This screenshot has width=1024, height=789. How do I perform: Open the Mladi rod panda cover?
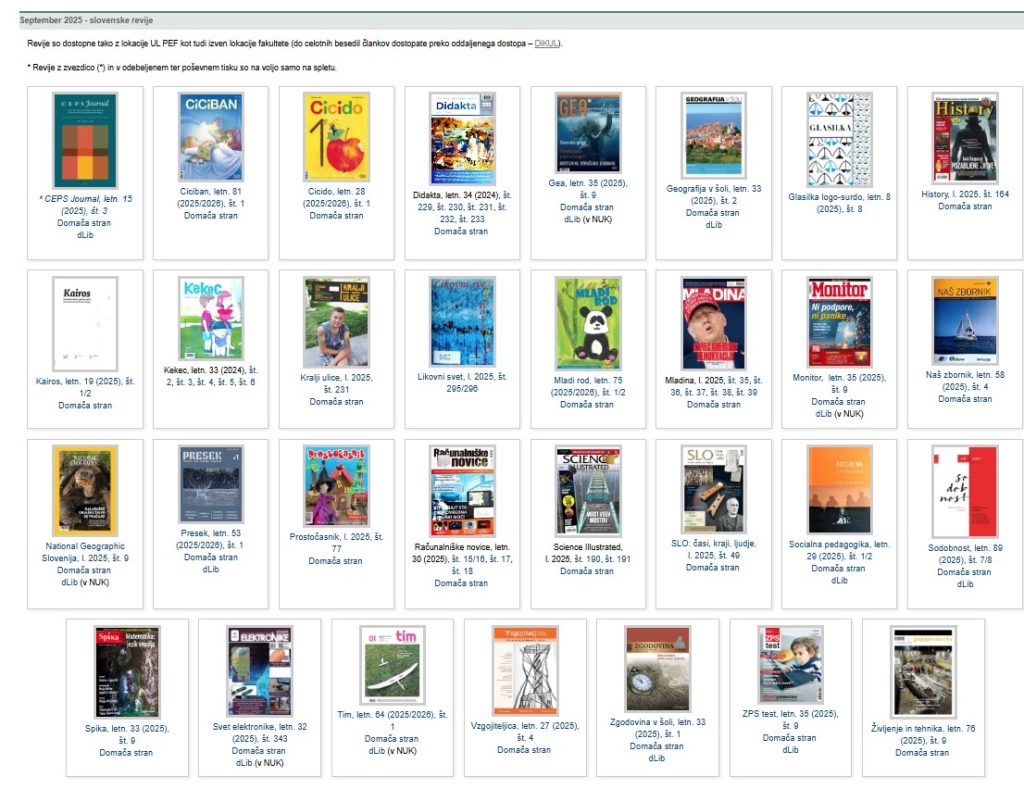(x=588, y=323)
